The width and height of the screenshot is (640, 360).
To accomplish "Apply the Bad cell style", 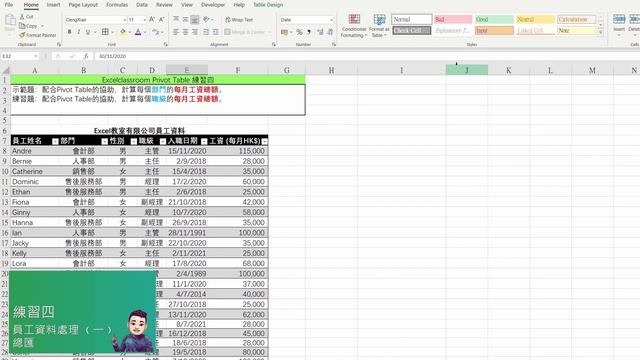I will click(453, 19).
